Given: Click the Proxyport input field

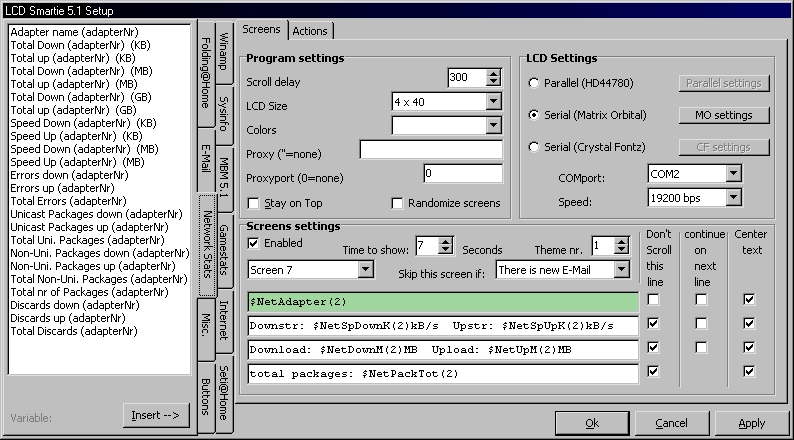Looking at the screenshot, I should click(463, 174).
